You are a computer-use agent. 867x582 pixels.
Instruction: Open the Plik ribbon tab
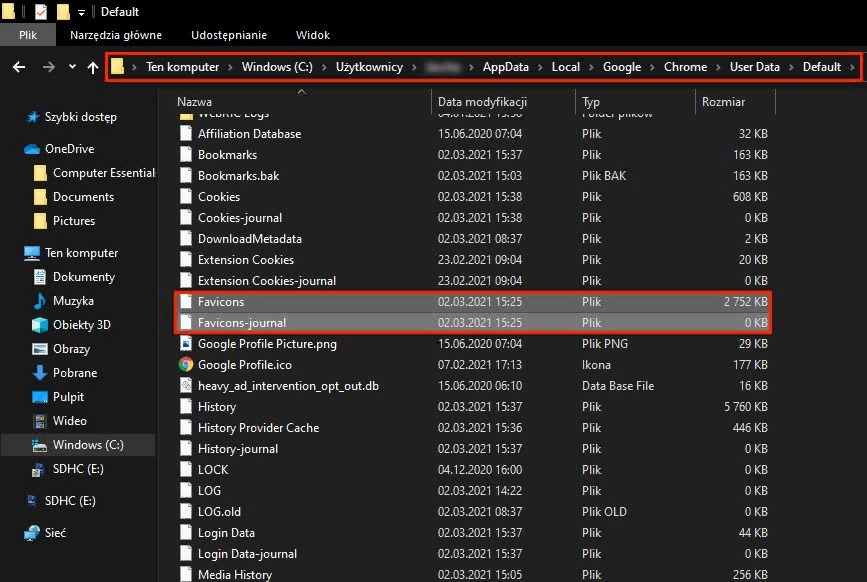point(28,35)
